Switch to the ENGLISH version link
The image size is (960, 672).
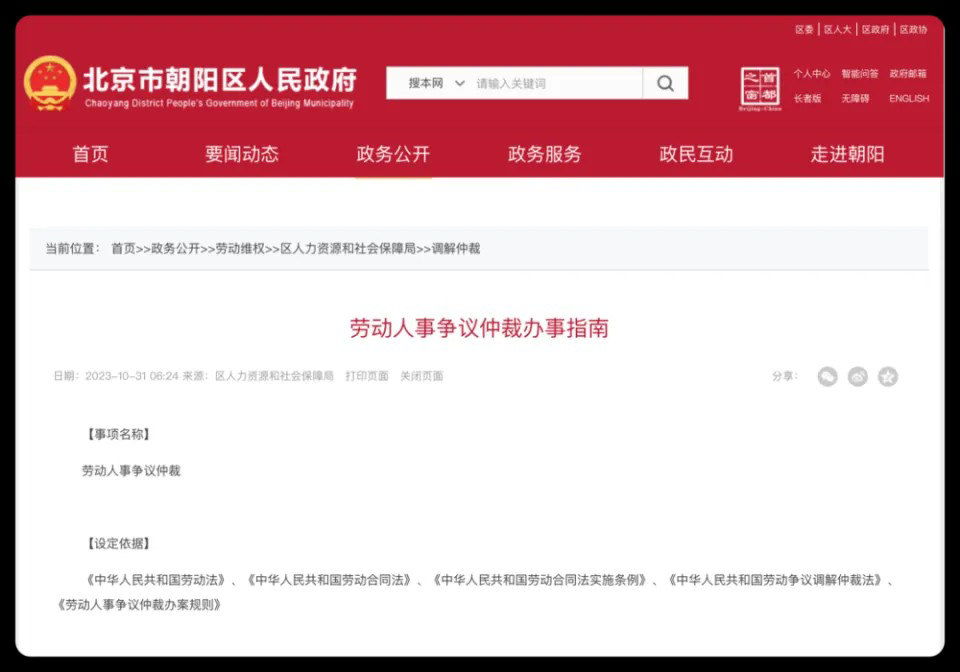[x=909, y=99]
